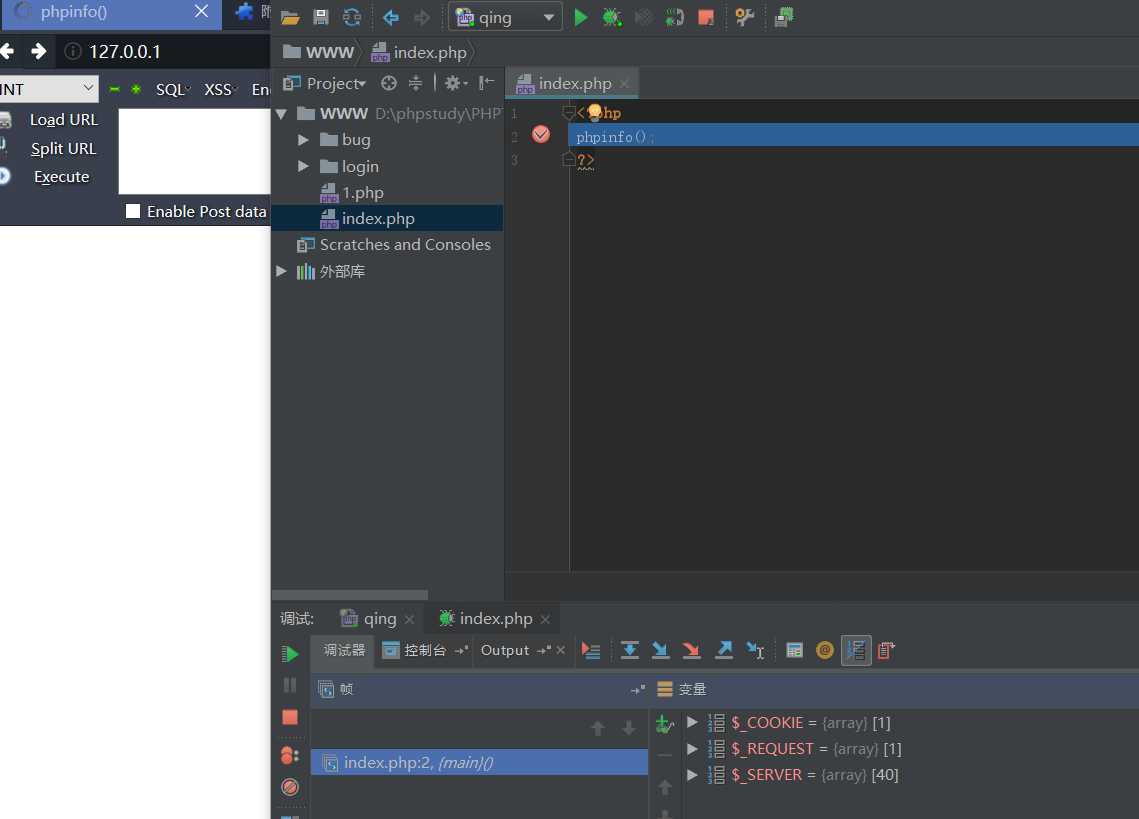This screenshot has height=819, width=1139.
Task: Select Scratches and Consoles node
Action: pos(394,245)
